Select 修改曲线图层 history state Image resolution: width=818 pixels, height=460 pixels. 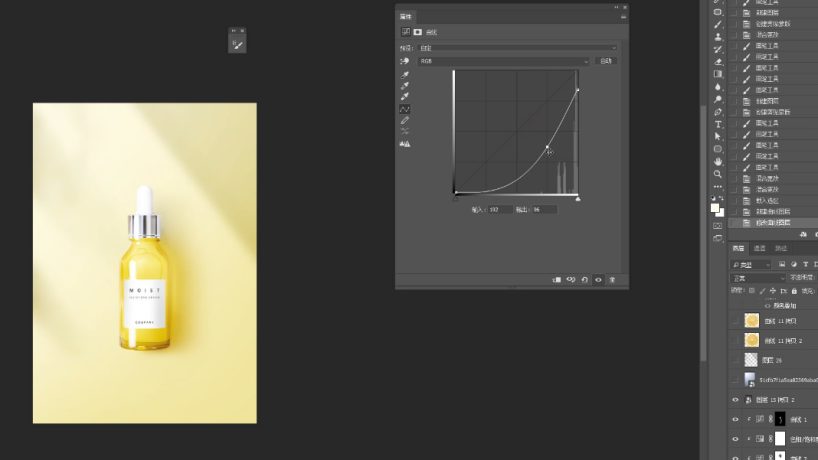coord(774,223)
